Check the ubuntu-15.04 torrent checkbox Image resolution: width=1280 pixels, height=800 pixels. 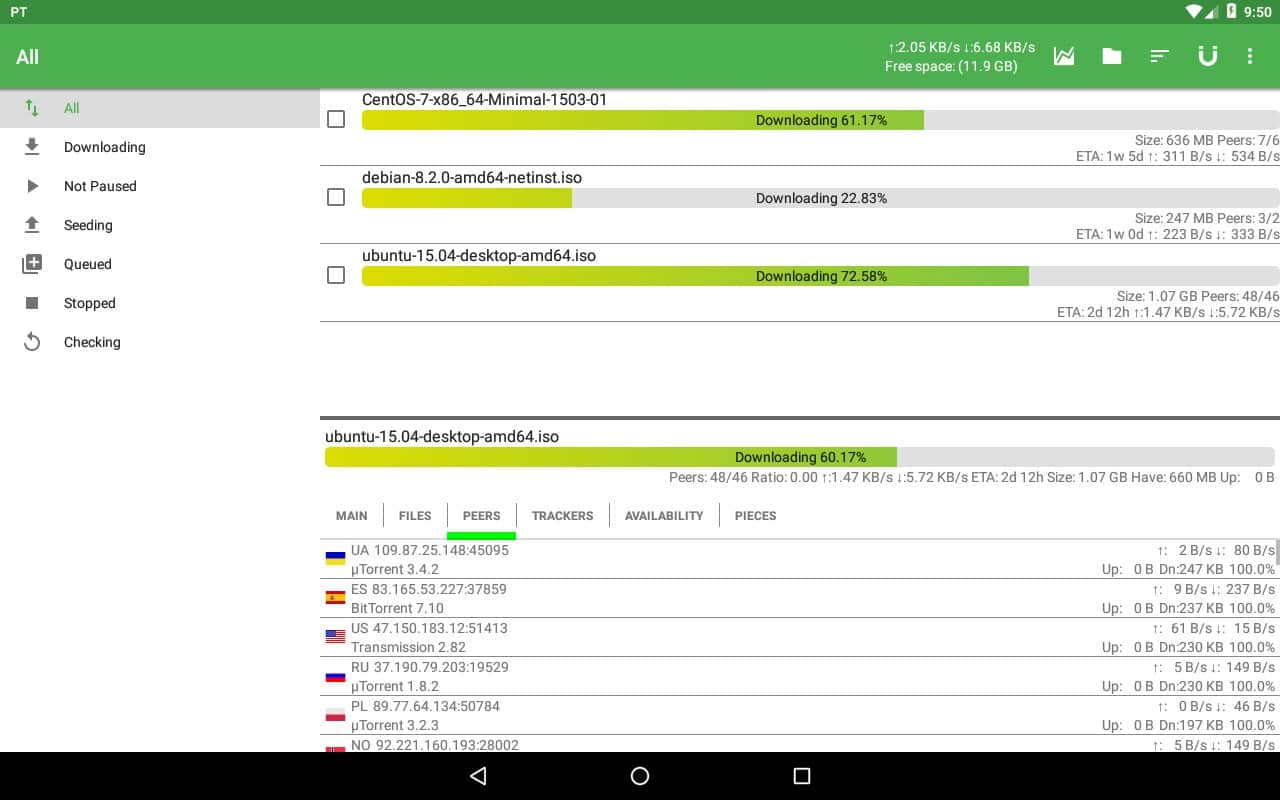pyautogui.click(x=336, y=275)
